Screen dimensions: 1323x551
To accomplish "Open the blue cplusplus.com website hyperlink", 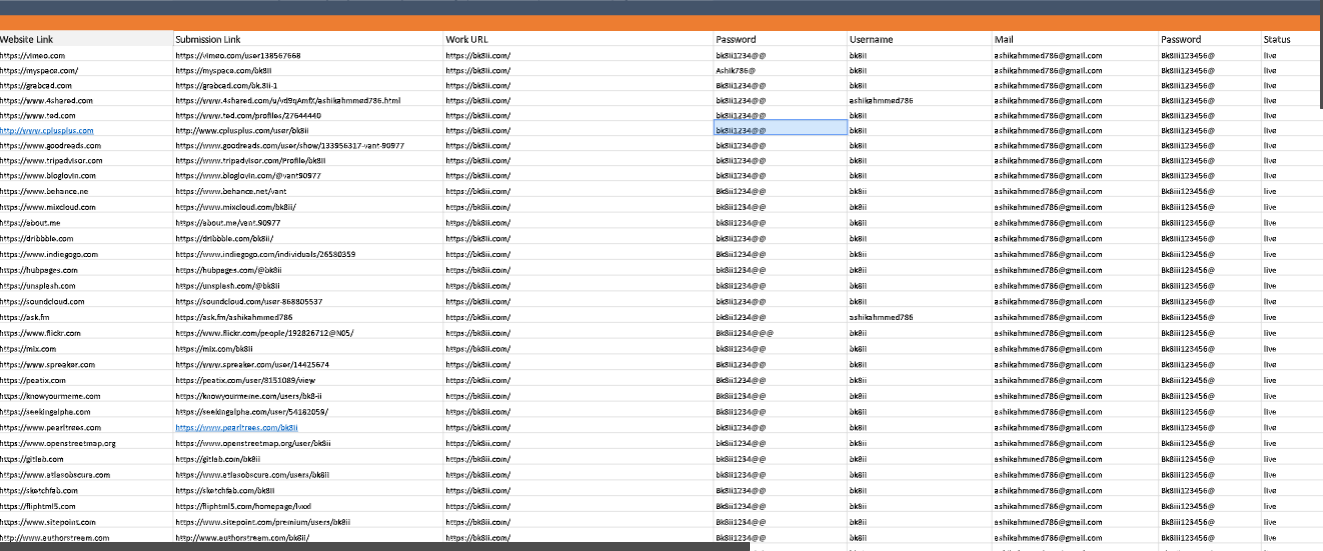I will point(47,131).
